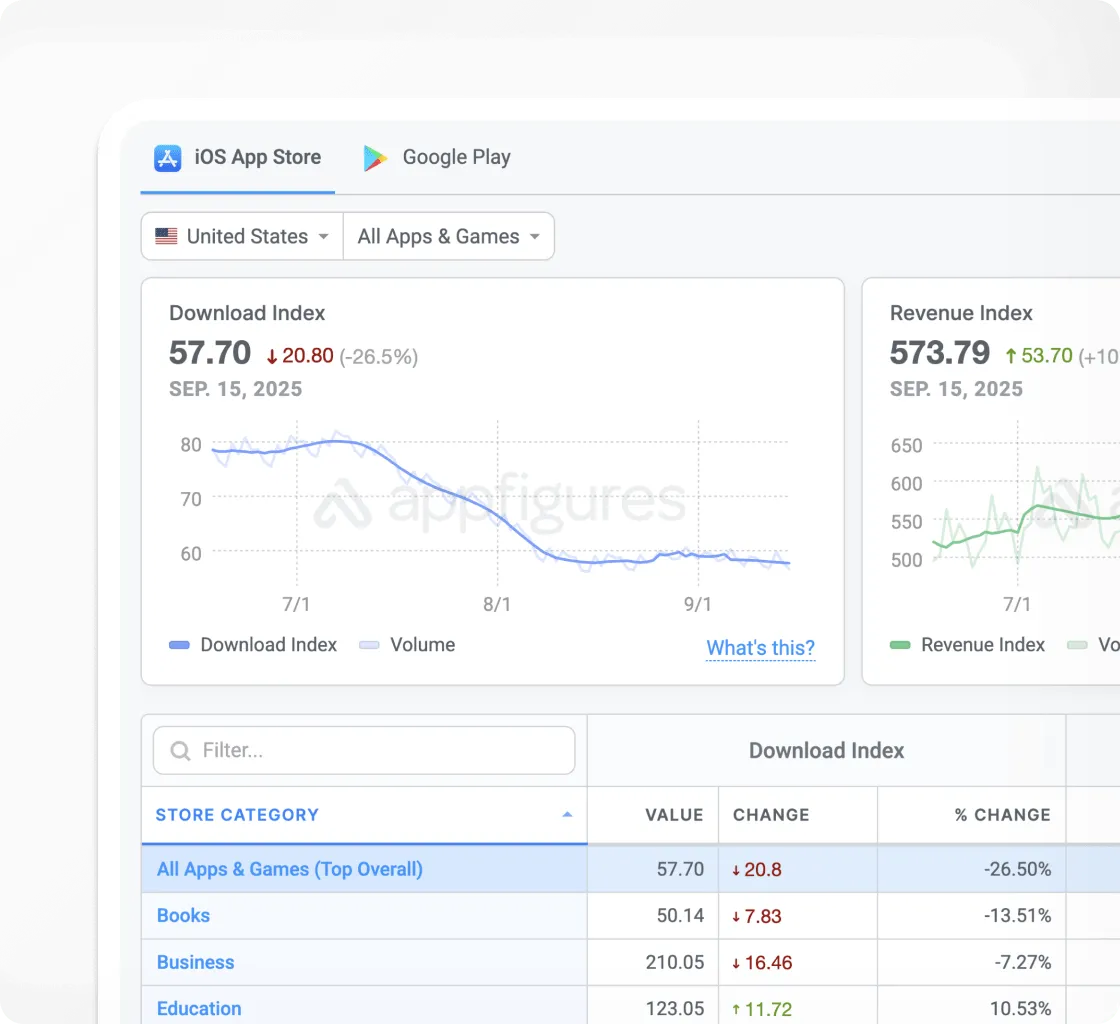The image size is (1120, 1024).
Task: Switch to the iOS App Store tab
Action: pos(238,158)
